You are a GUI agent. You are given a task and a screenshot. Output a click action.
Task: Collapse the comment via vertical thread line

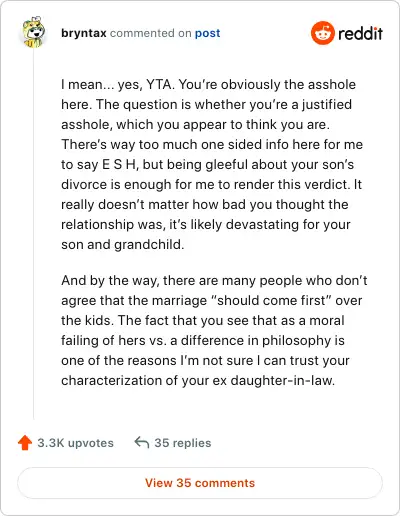coord(33,233)
